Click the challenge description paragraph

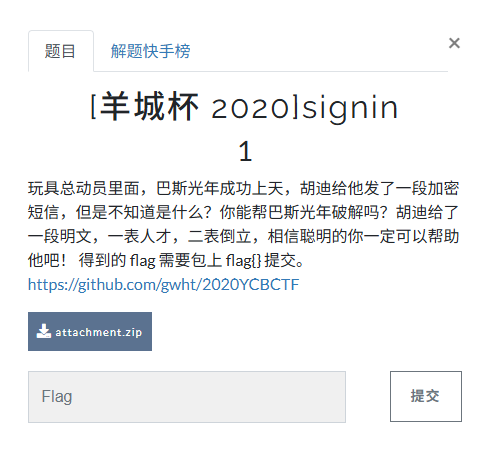click(x=244, y=224)
